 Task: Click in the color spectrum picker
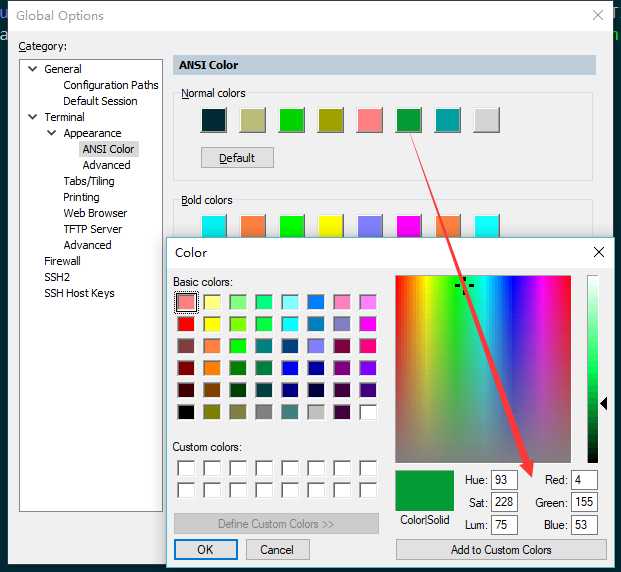[x=483, y=369]
